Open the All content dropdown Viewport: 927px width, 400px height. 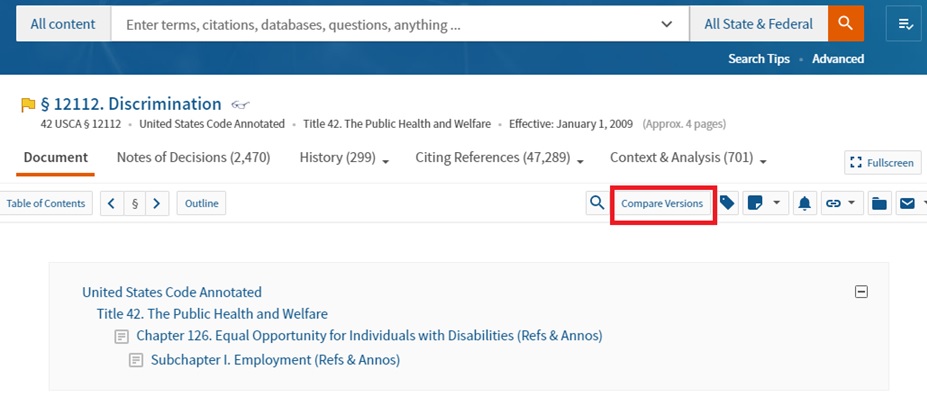click(63, 24)
